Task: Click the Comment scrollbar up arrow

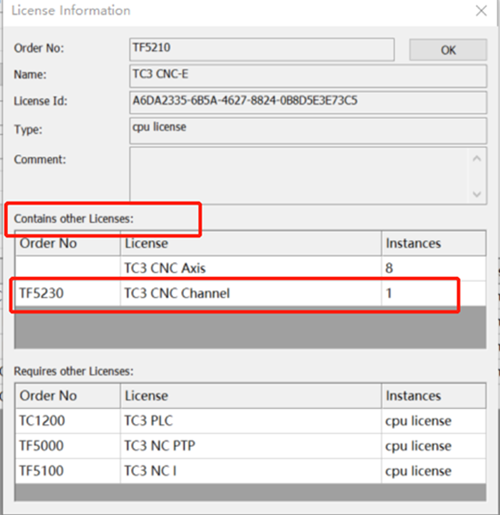Action: pos(477,159)
